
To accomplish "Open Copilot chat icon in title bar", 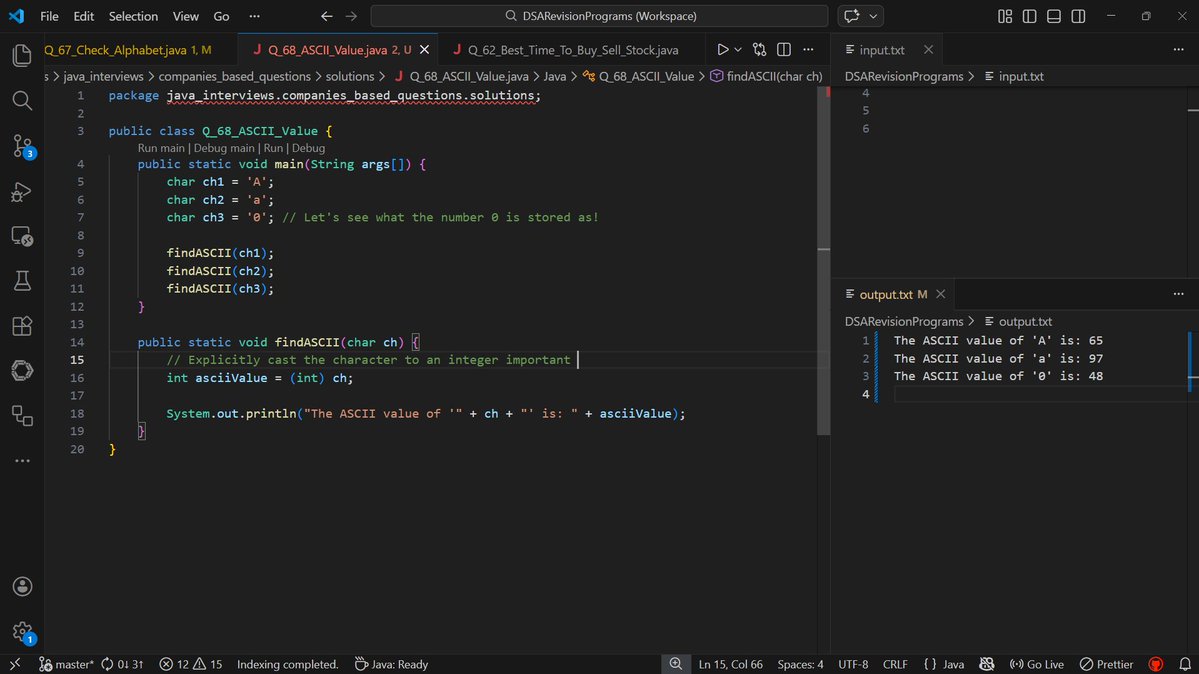I will [x=852, y=16].
